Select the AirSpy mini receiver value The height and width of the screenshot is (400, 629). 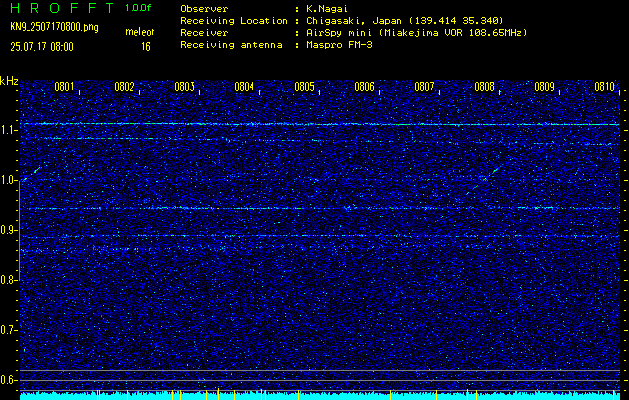coord(416,33)
